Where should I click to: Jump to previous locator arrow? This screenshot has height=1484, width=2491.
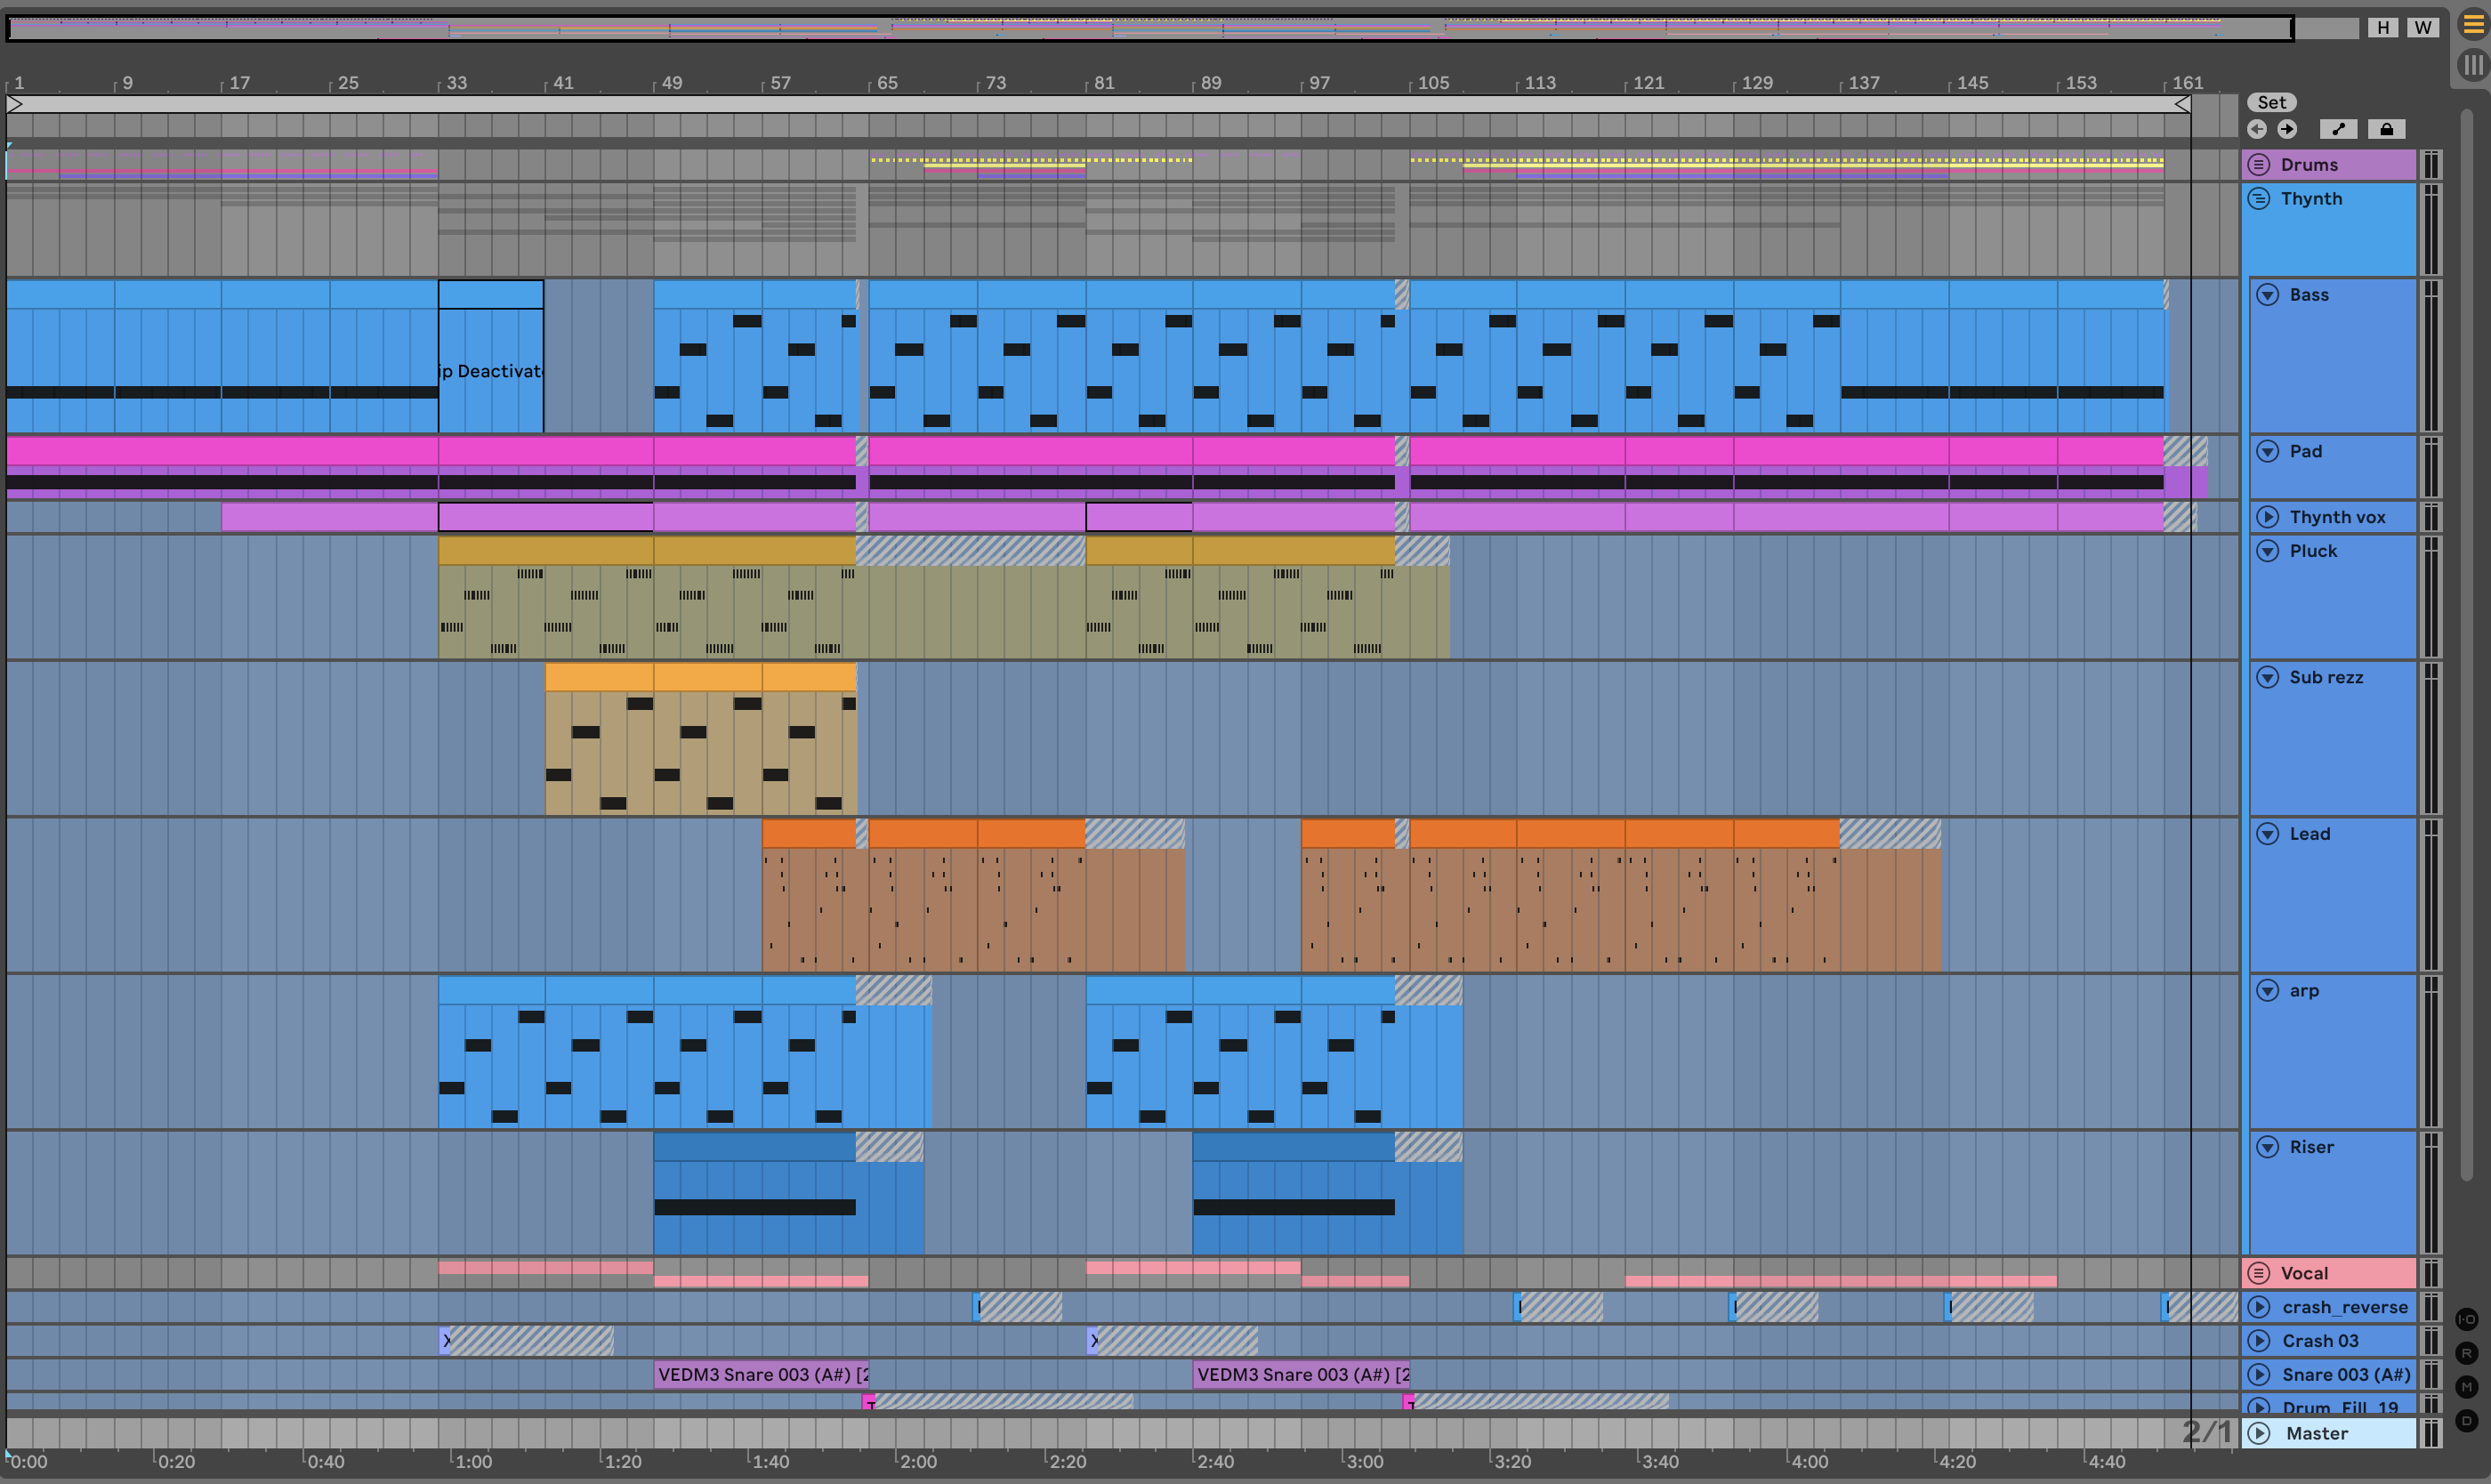[x=2256, y=129]
